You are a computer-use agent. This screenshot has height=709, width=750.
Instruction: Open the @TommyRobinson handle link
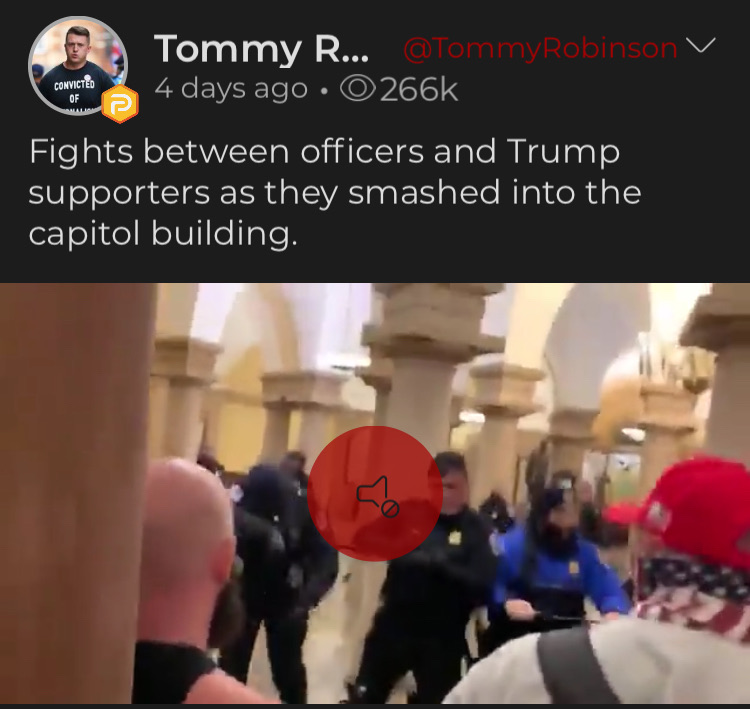540,48
